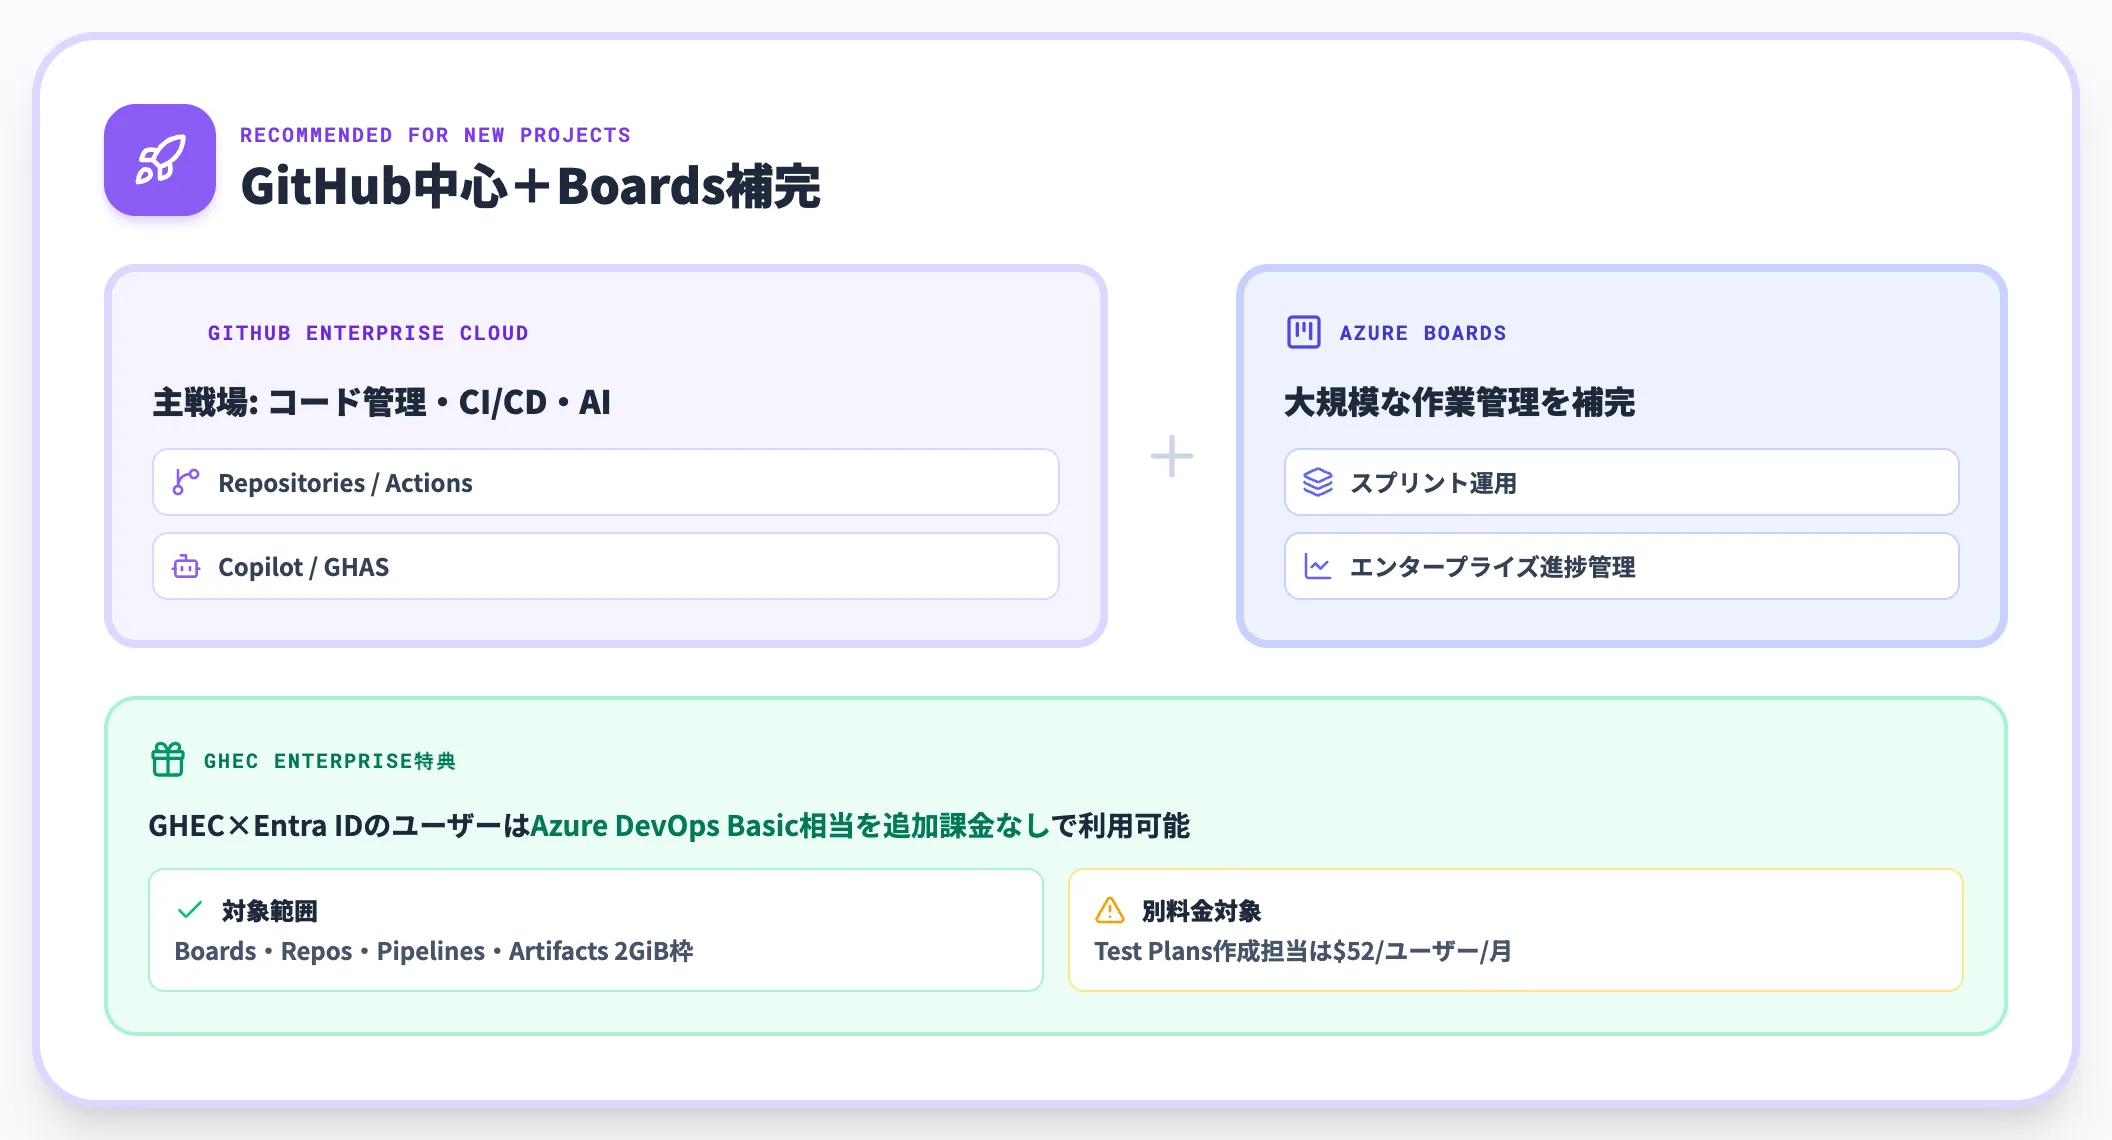
Task: Click the 対象範囲 title text
Action: click(270, 911)
